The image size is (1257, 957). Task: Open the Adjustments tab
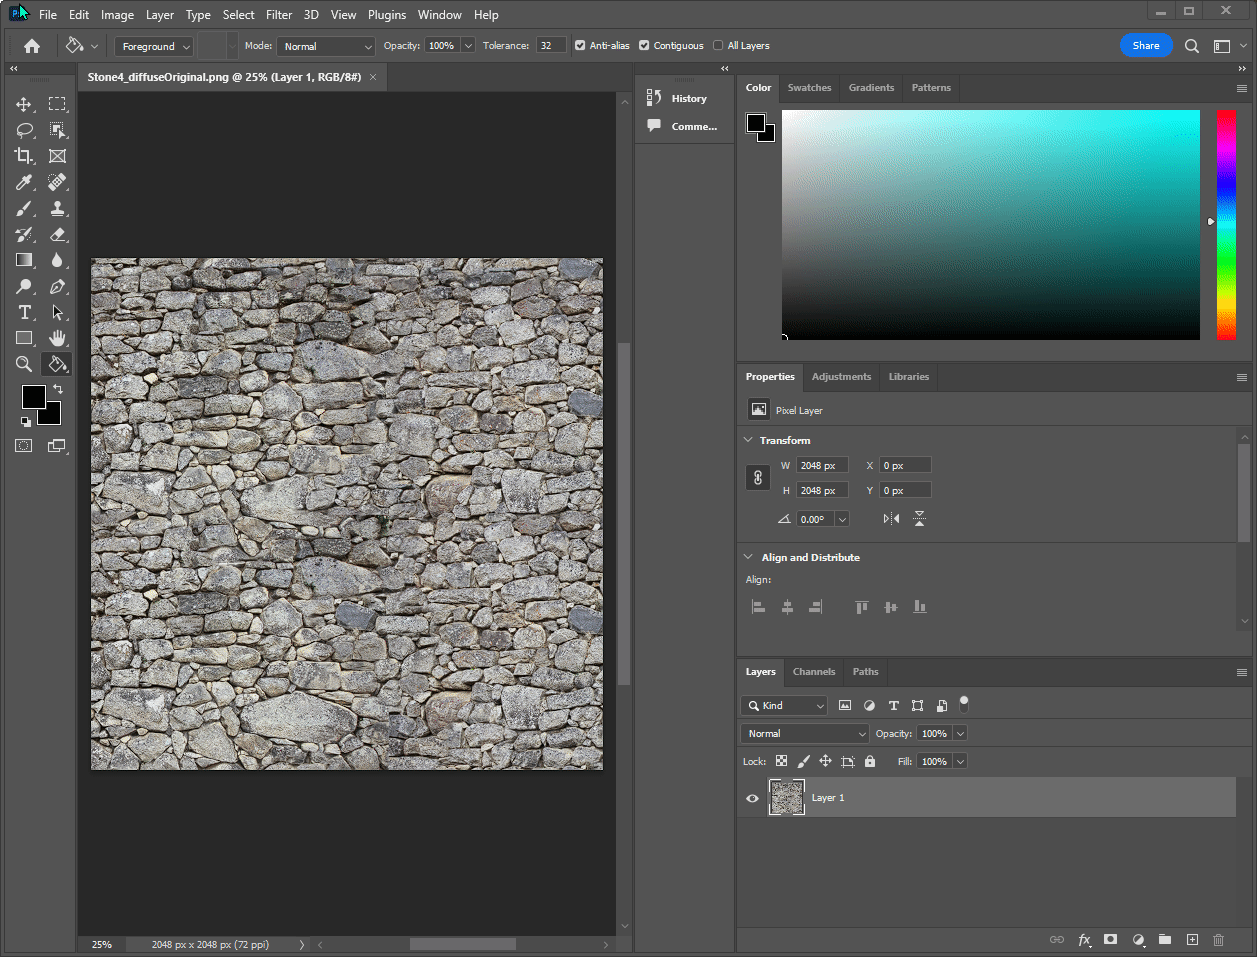840,377
